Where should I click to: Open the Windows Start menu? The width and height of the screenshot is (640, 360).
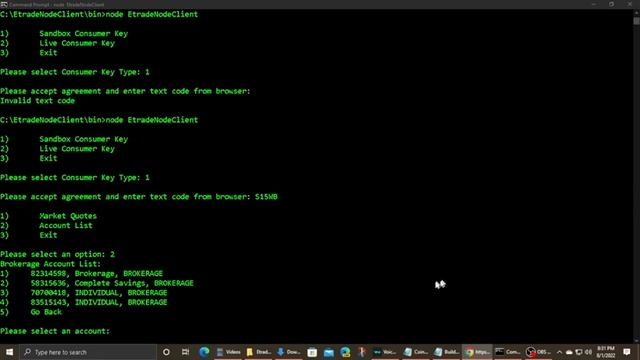pos(9,352)
